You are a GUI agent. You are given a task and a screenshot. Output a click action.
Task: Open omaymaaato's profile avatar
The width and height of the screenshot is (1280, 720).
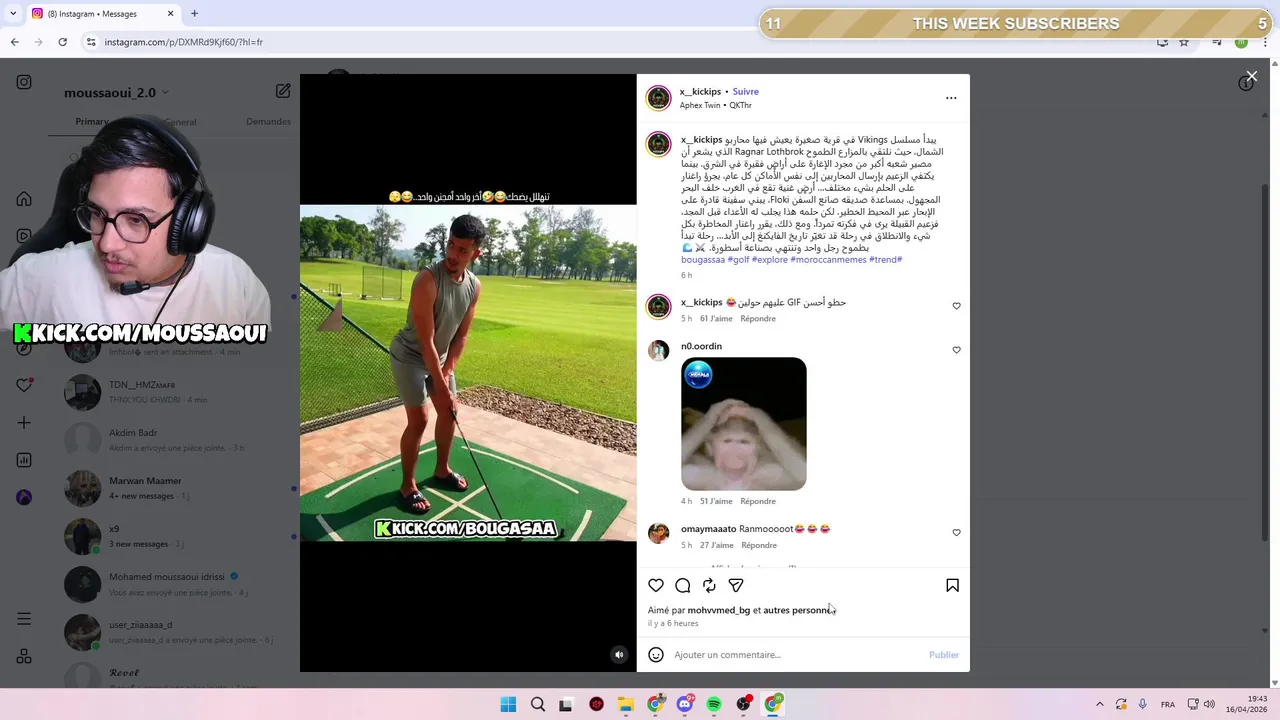point(658,533)
